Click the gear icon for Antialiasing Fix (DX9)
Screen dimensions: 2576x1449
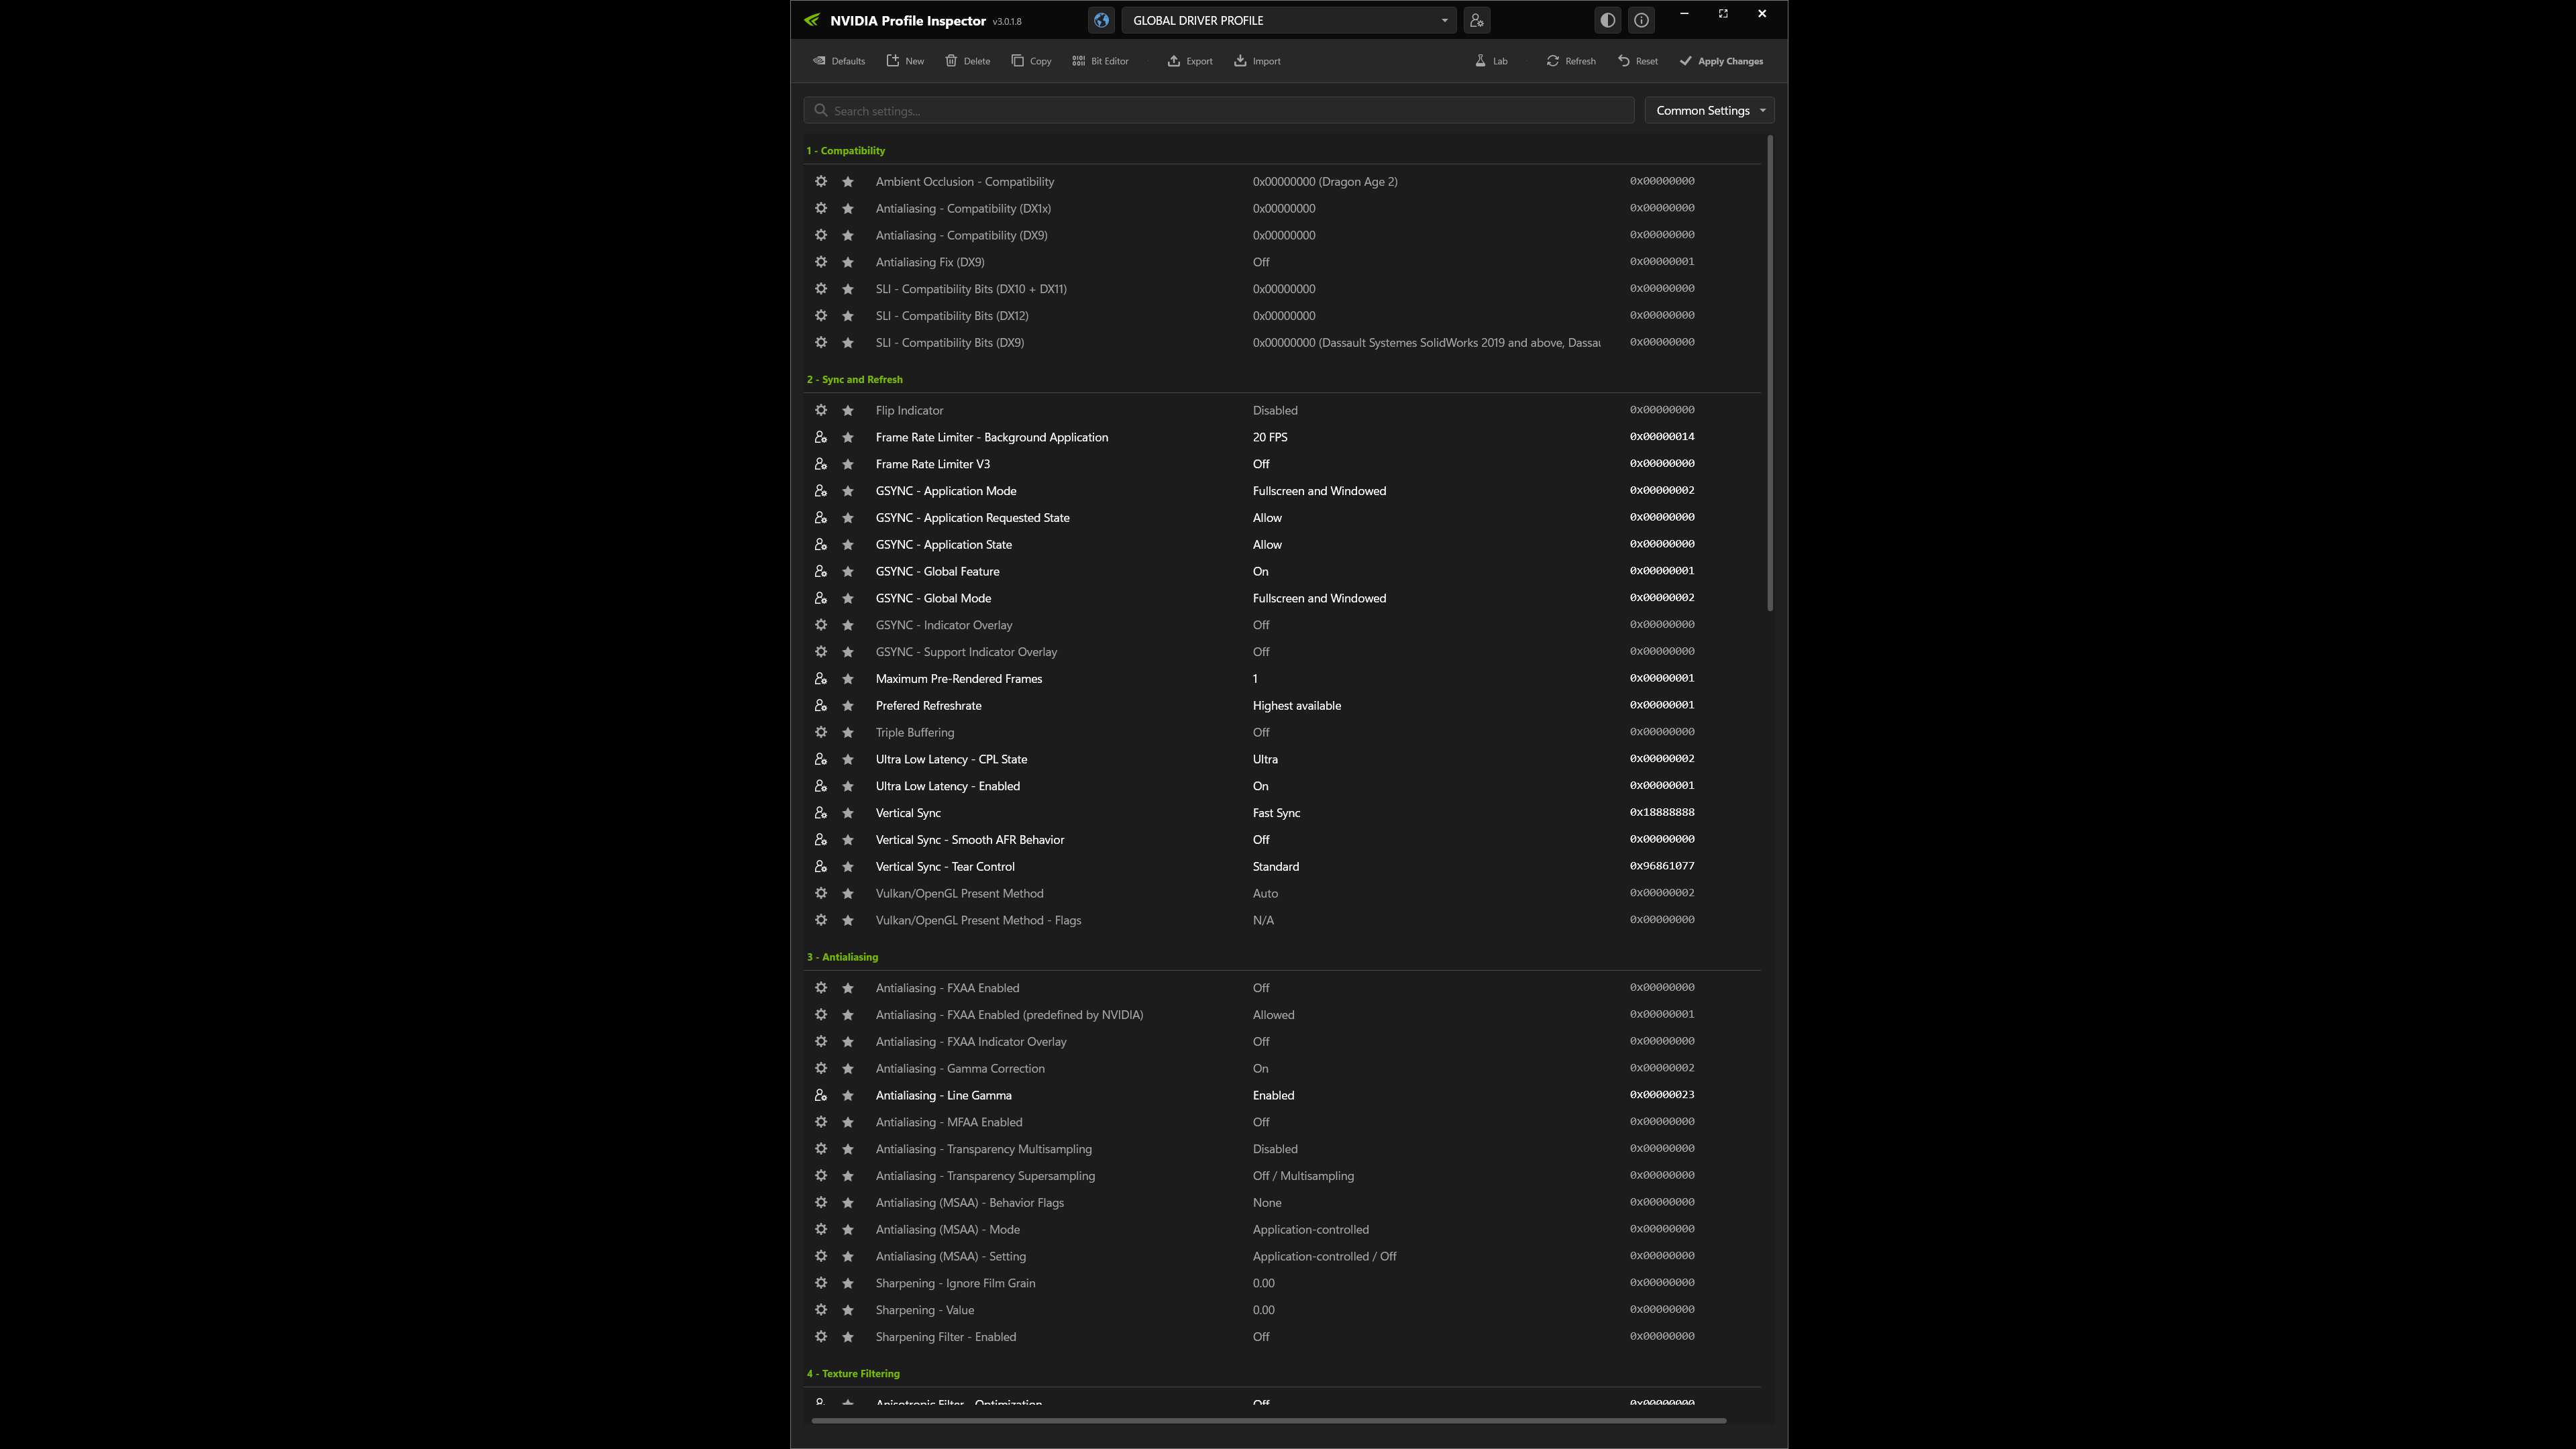tap(821, 262)
